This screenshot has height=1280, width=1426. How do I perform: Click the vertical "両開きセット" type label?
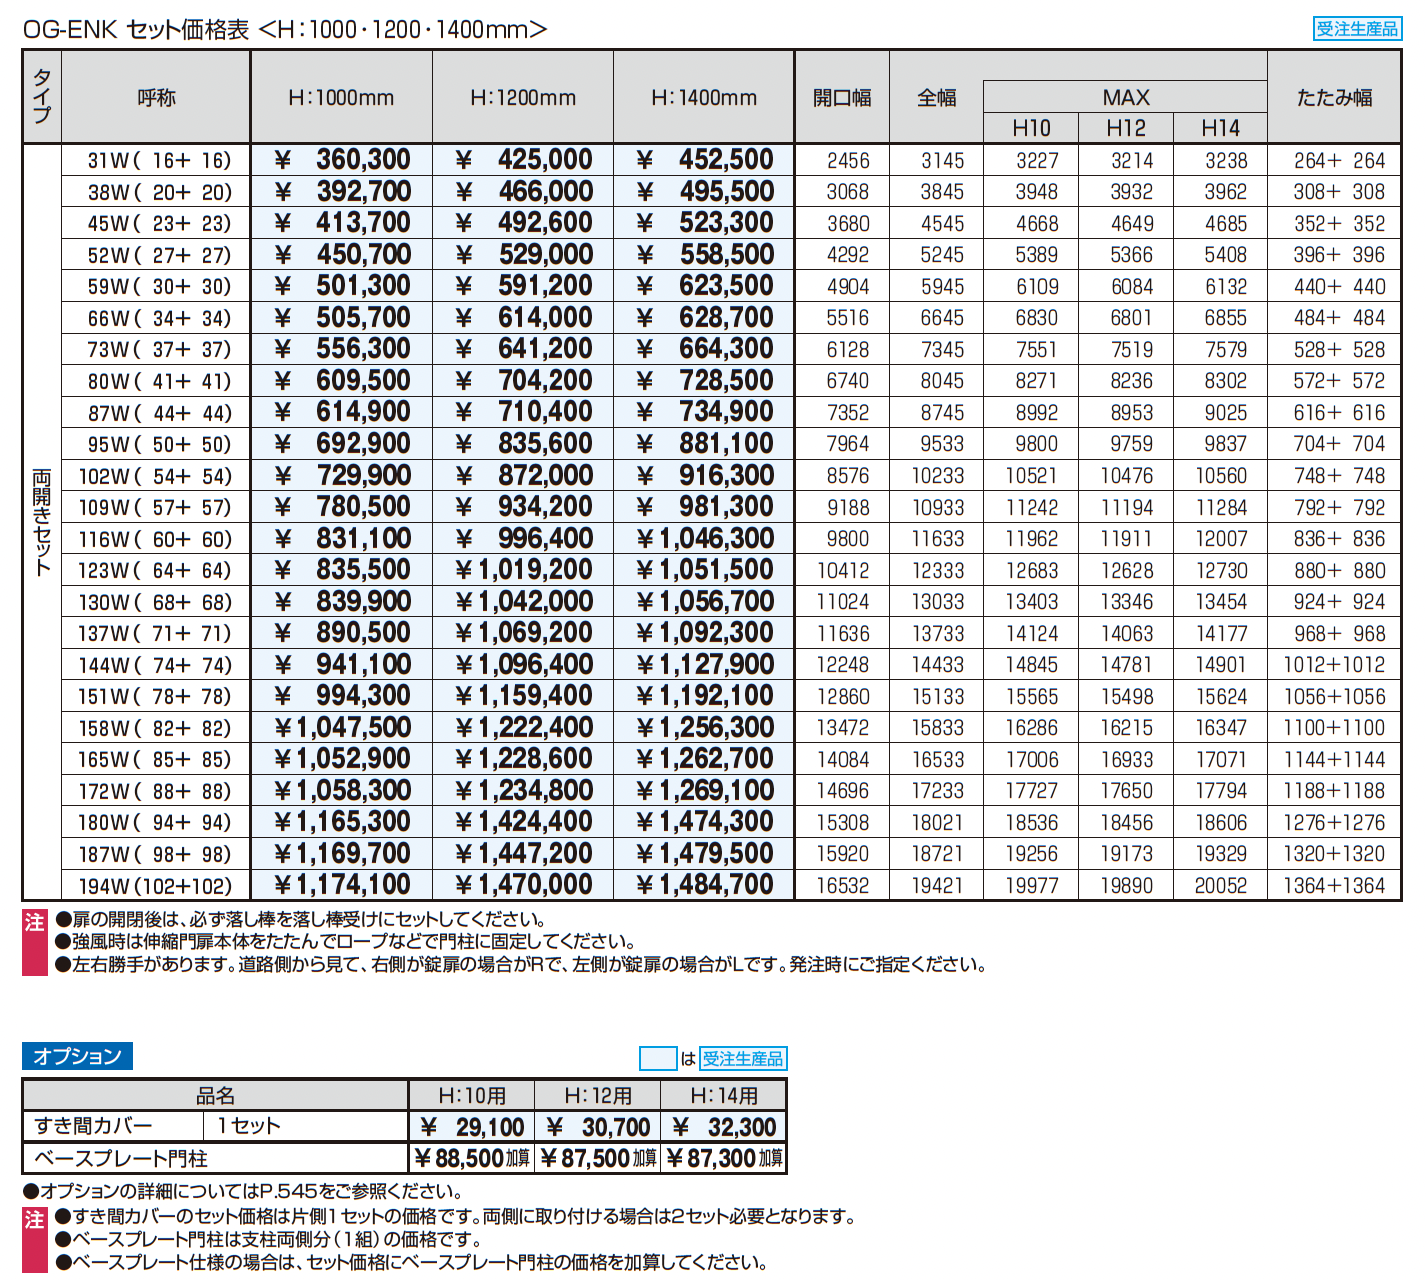pos(42,522)
